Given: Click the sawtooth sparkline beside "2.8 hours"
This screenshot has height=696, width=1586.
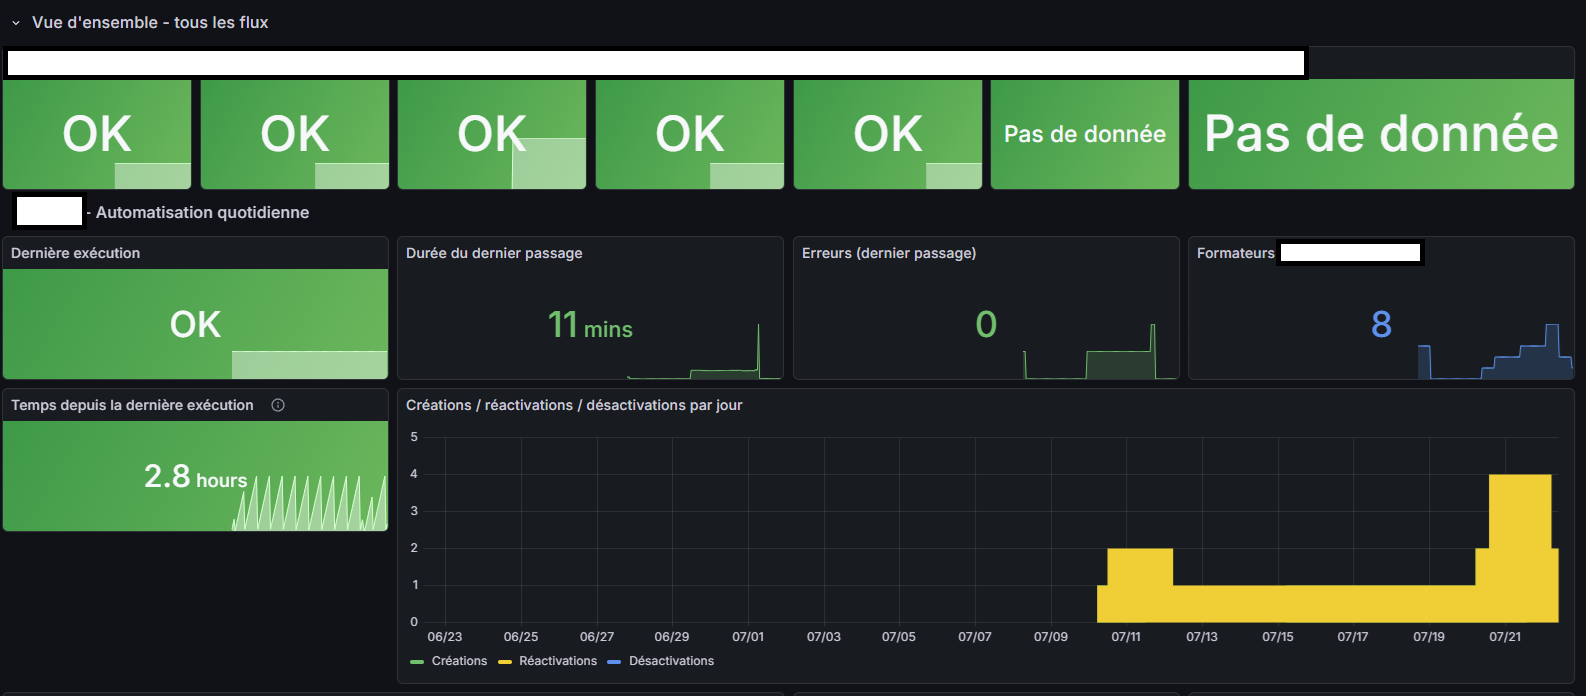Looking at the screenshot, I should pyautogui.click(x=310, y=503).
